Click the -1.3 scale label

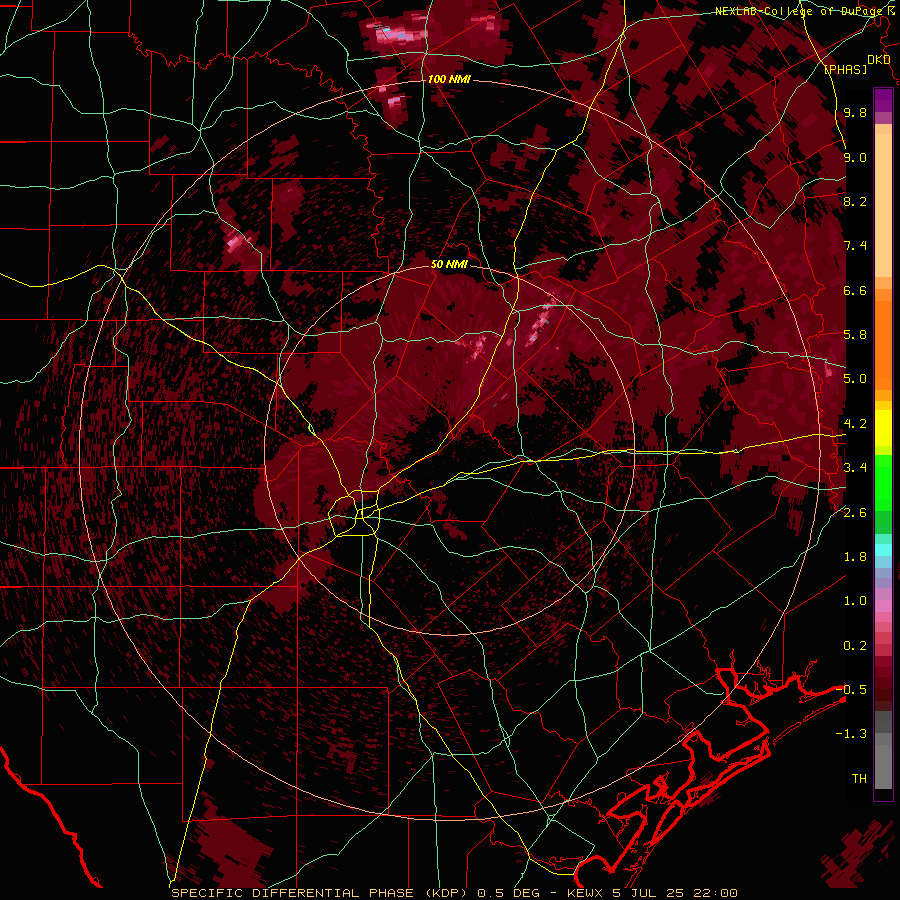pos(852,734)
